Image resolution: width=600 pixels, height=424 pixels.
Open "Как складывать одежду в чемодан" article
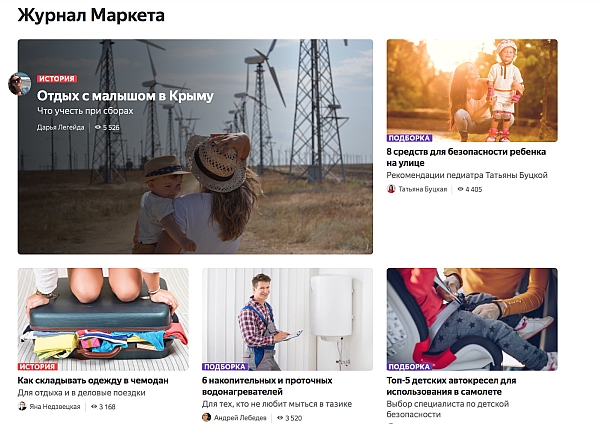coord(93,380)
